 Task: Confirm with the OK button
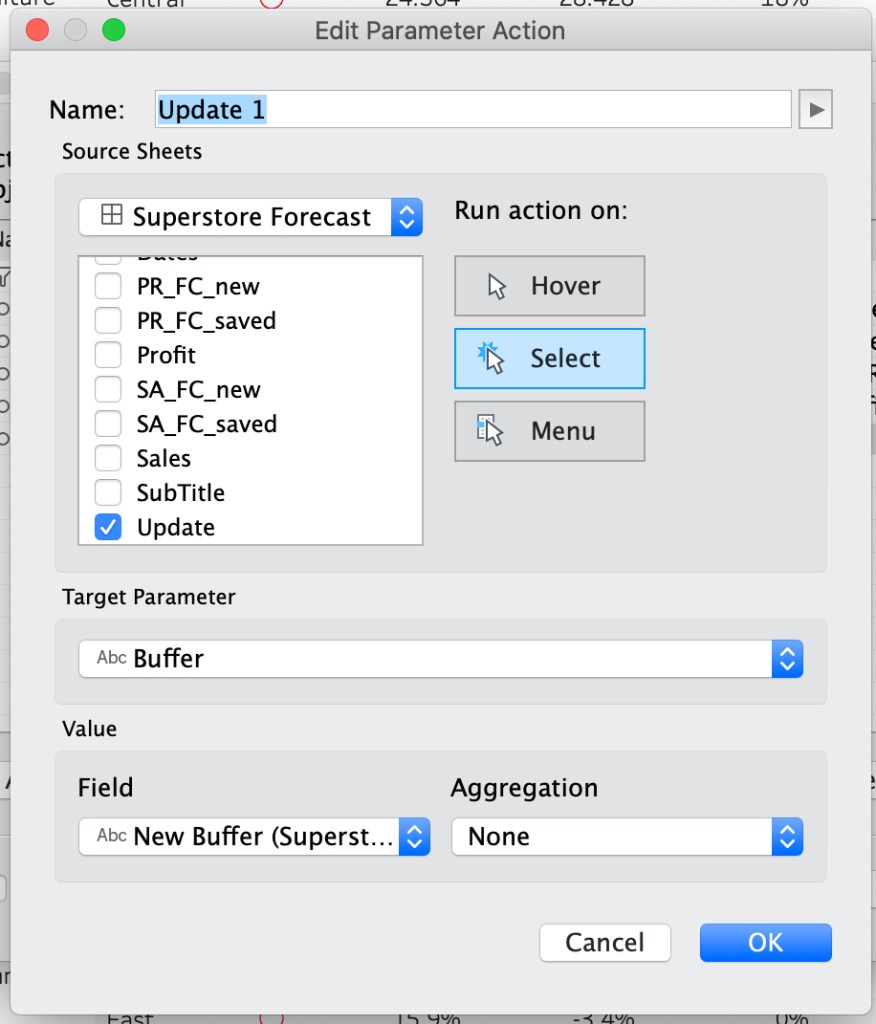(x=766, y=942)
